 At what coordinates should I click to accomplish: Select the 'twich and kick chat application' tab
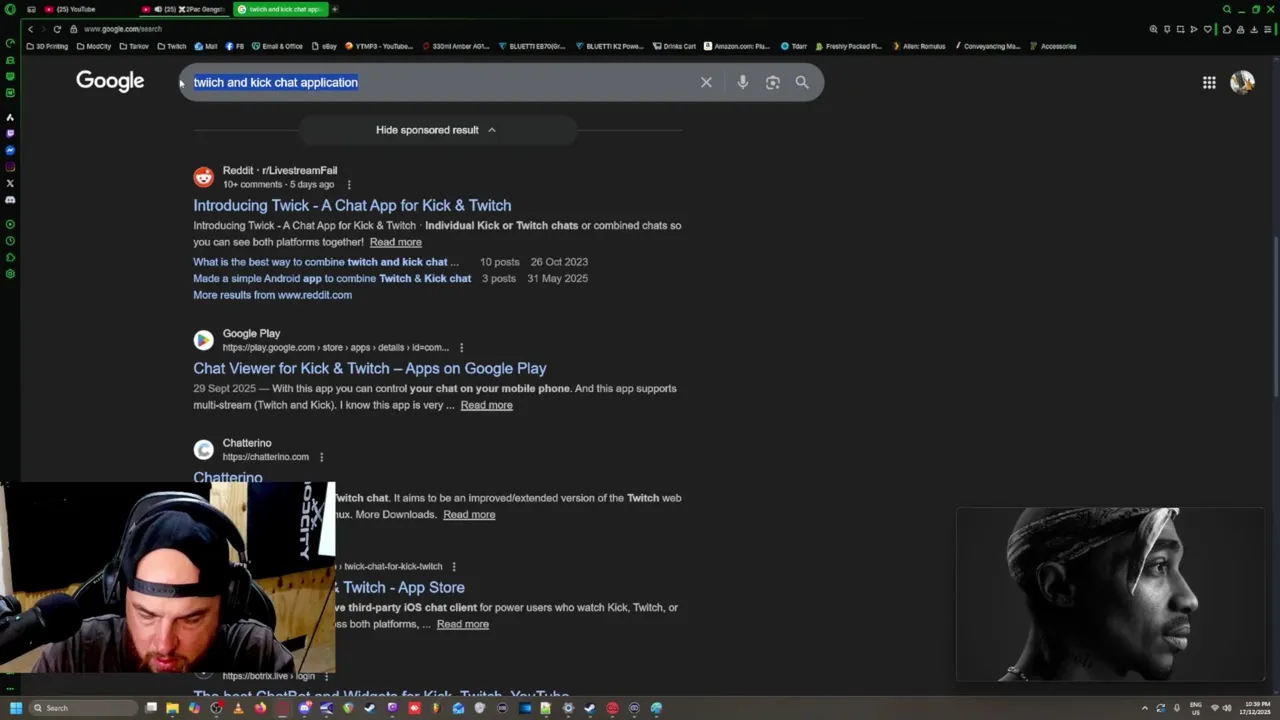pyautogui.click(x=282, y=9)
